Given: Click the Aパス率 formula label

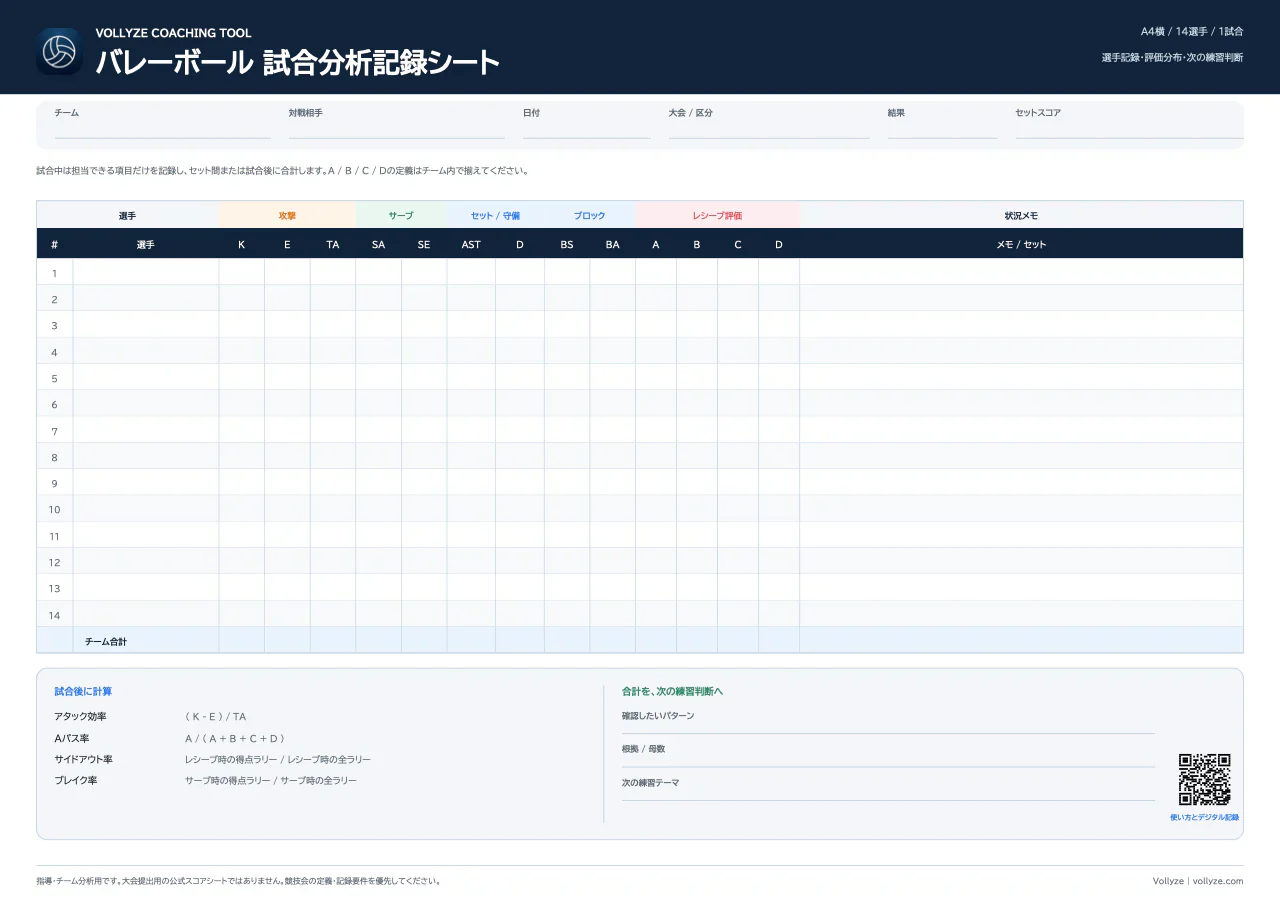Looking at the screenshot, I should coord(72,738).
